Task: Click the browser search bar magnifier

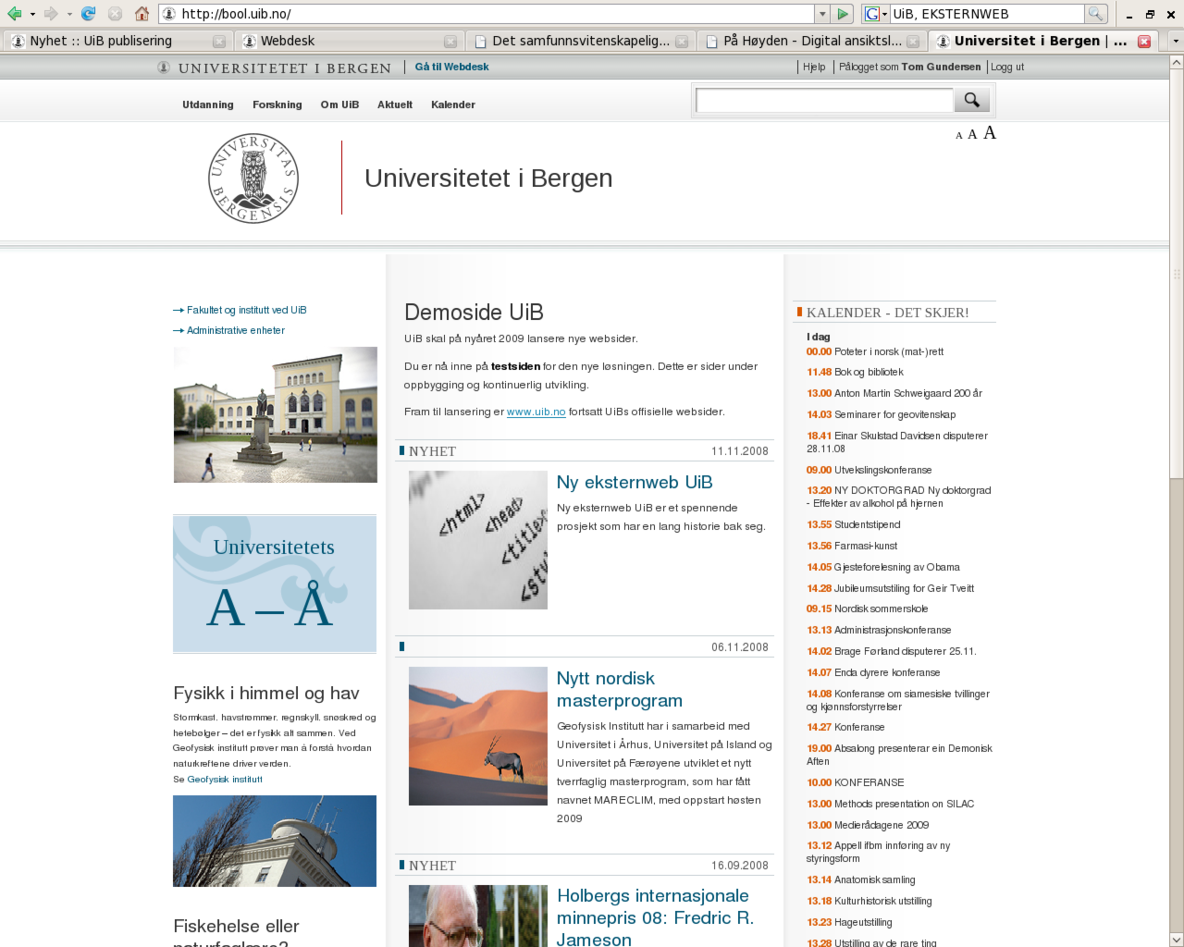Action: tap(1096, 14)
